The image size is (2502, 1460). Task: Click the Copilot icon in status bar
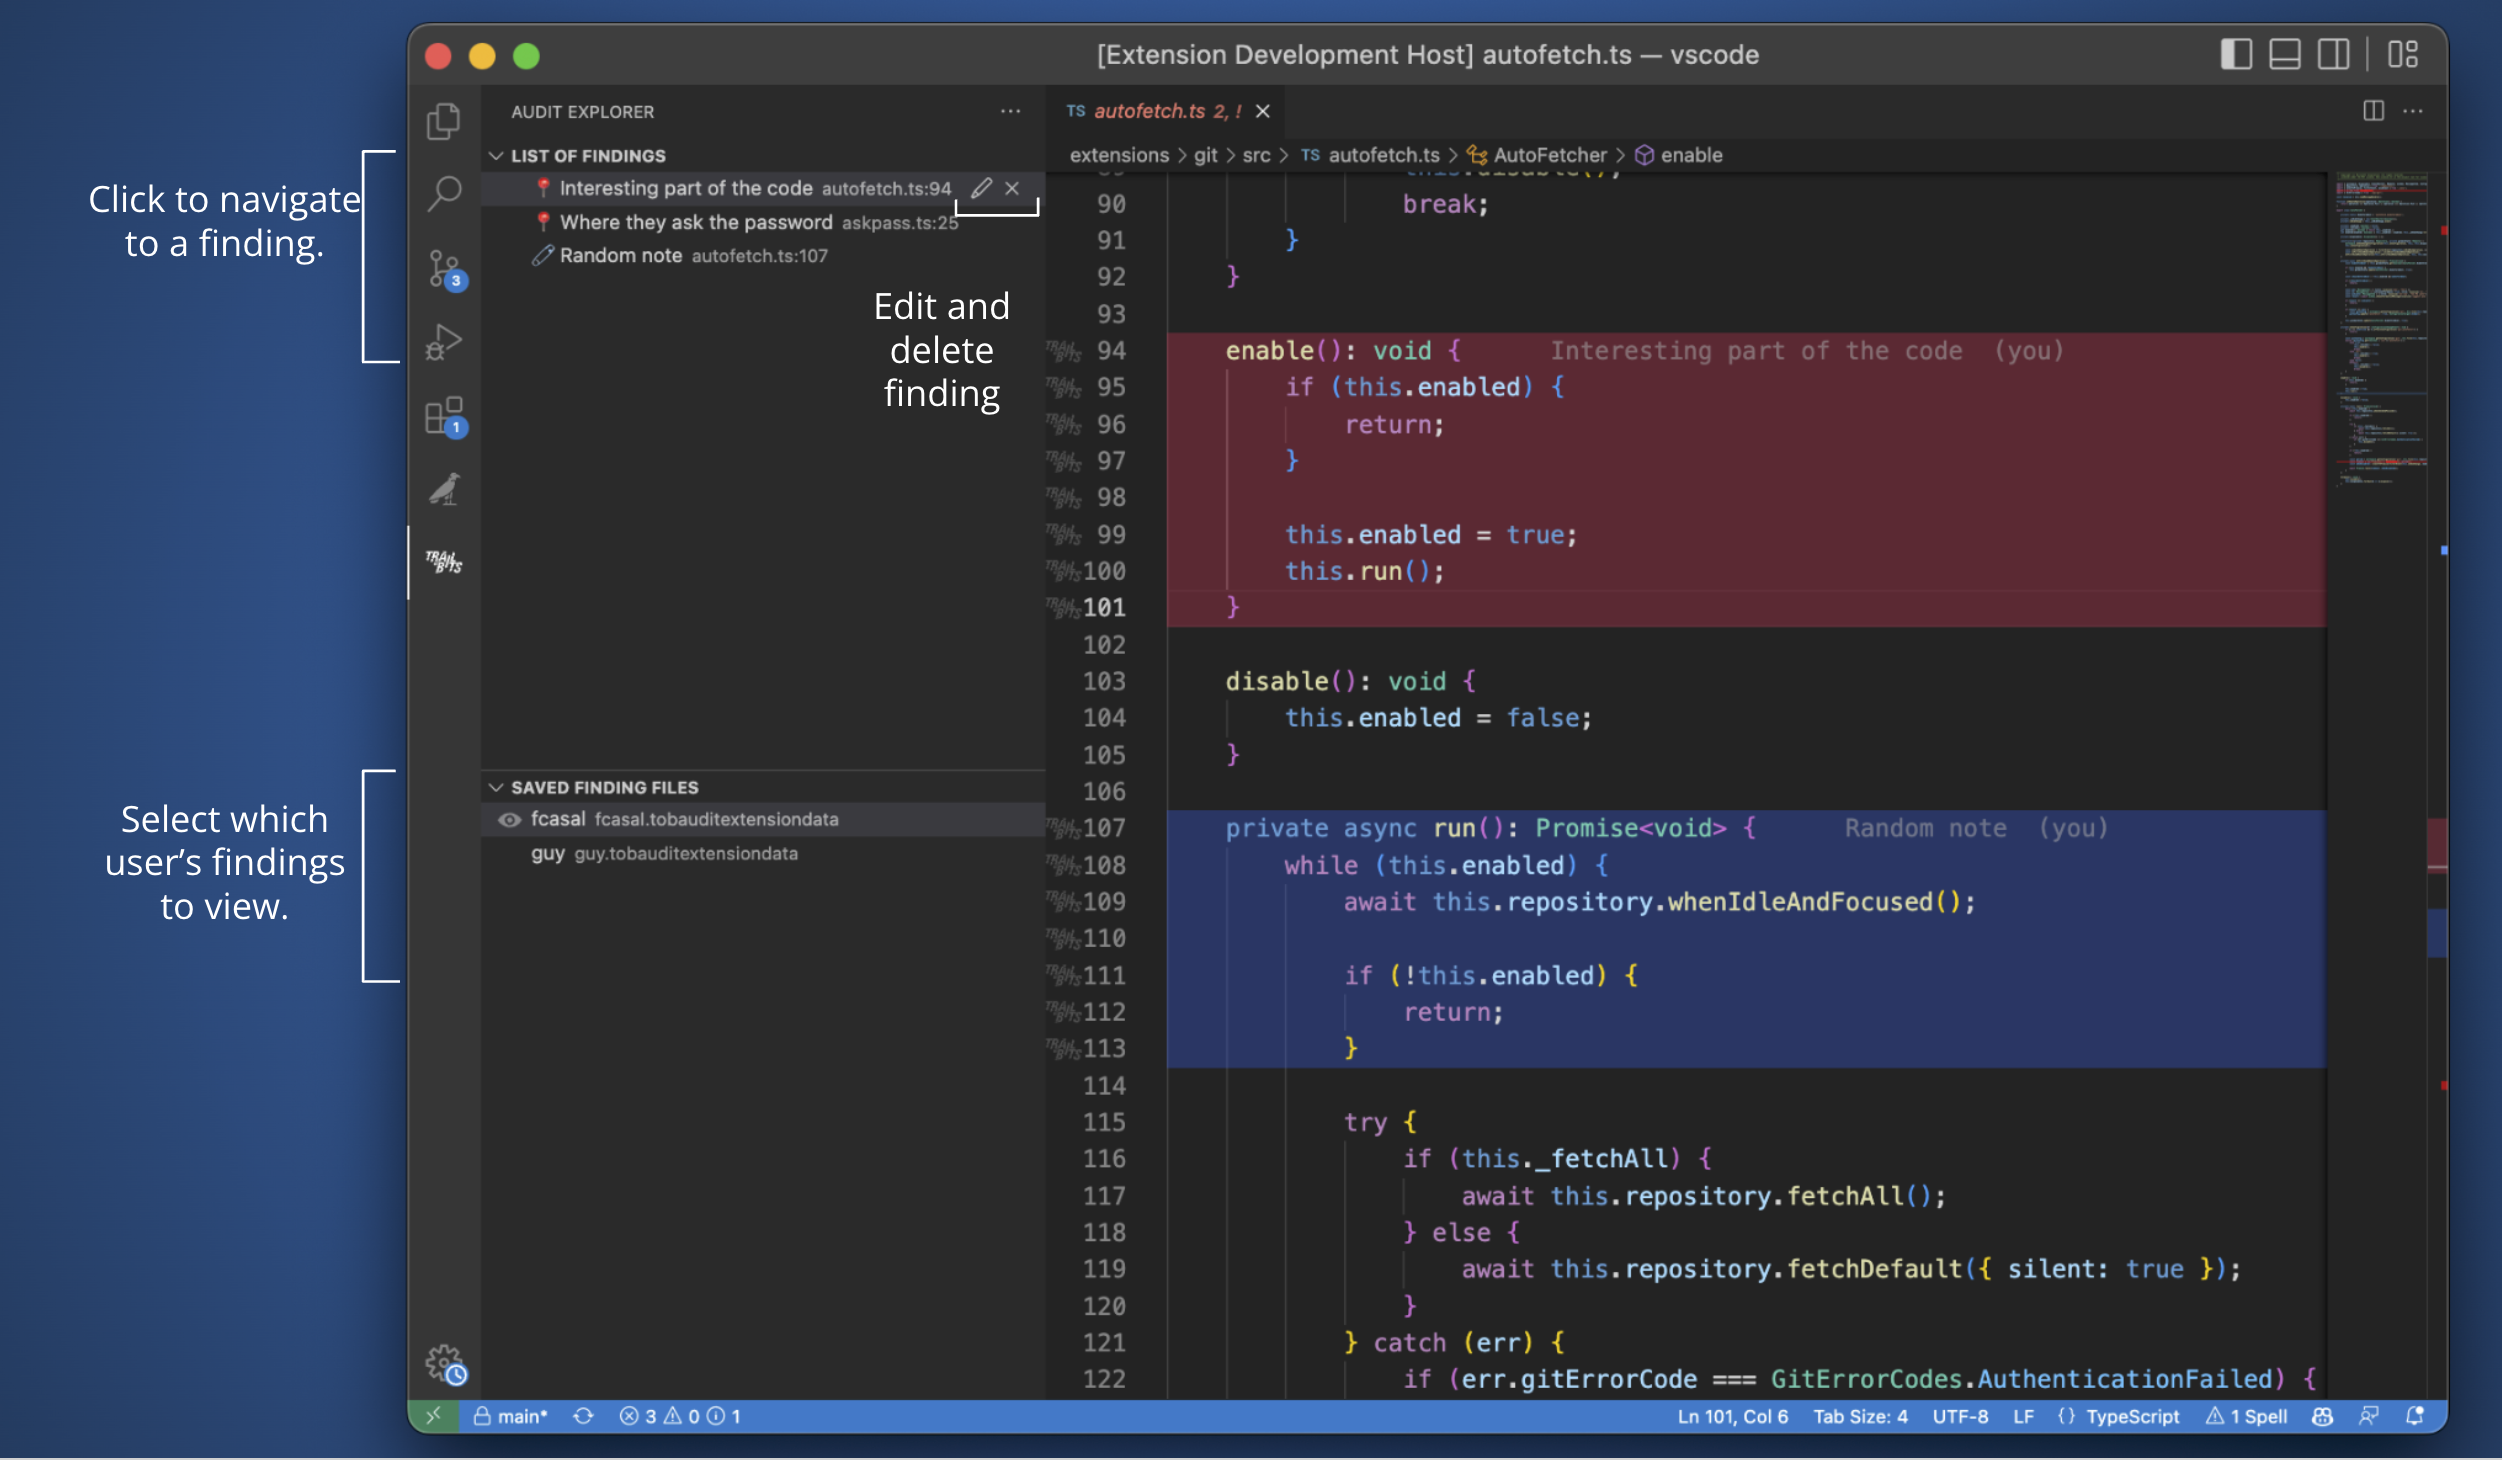pyautogui.click(x=2322, y=1416)
